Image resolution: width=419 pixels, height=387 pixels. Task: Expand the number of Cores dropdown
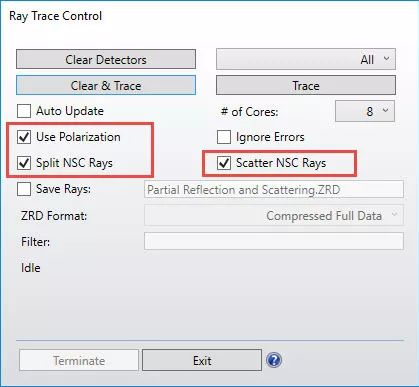365,111
